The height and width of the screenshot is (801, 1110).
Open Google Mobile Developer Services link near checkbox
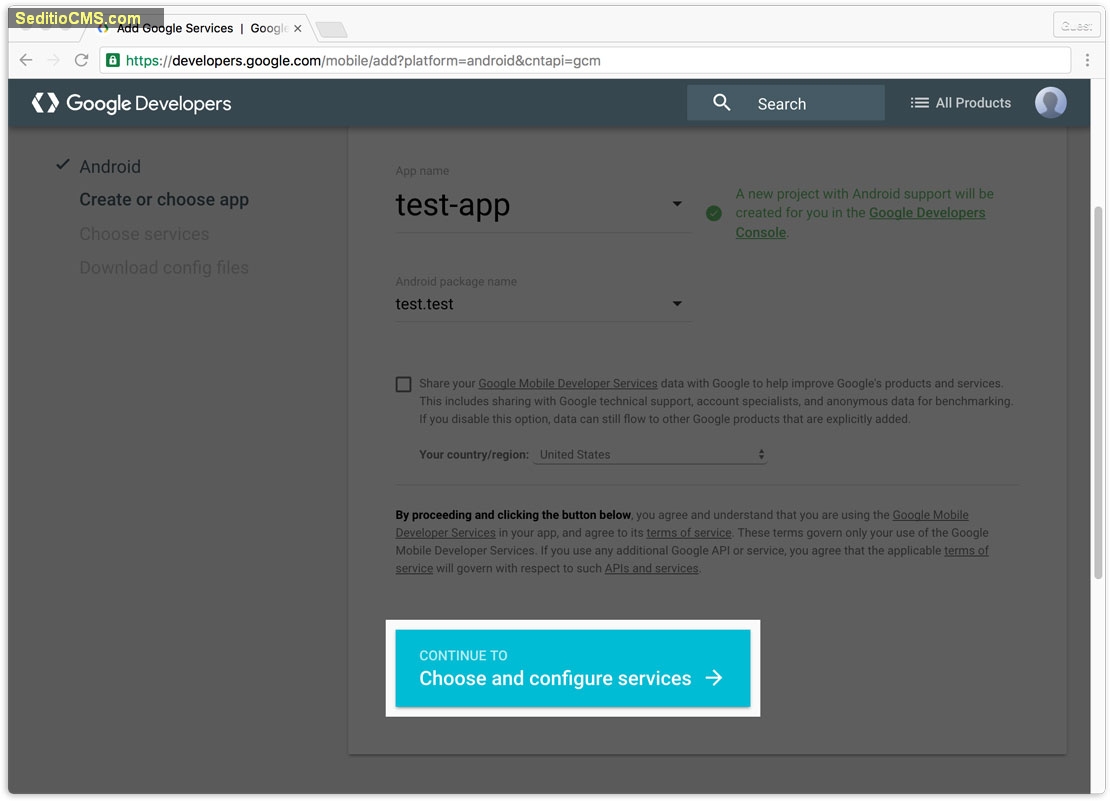pos(568,384)
